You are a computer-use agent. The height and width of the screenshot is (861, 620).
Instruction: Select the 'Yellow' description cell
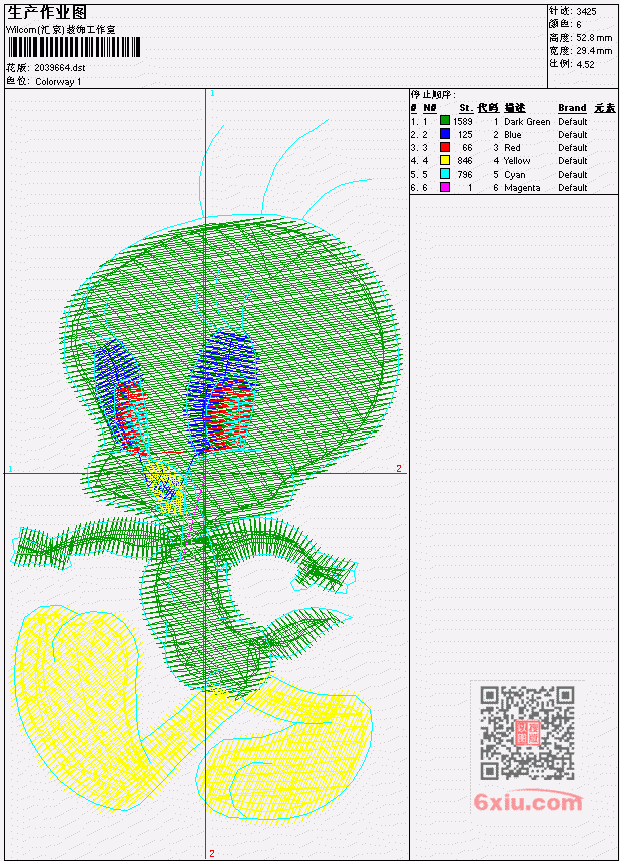point(517,161)
